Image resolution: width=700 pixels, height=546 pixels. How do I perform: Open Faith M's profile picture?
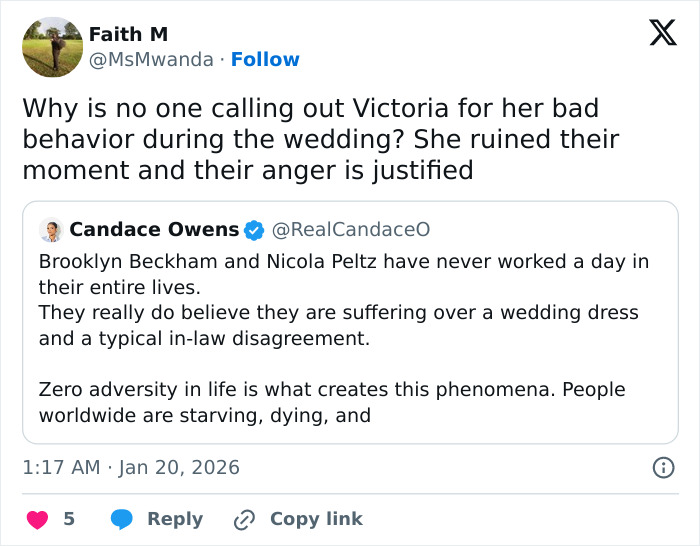point(52,47)
